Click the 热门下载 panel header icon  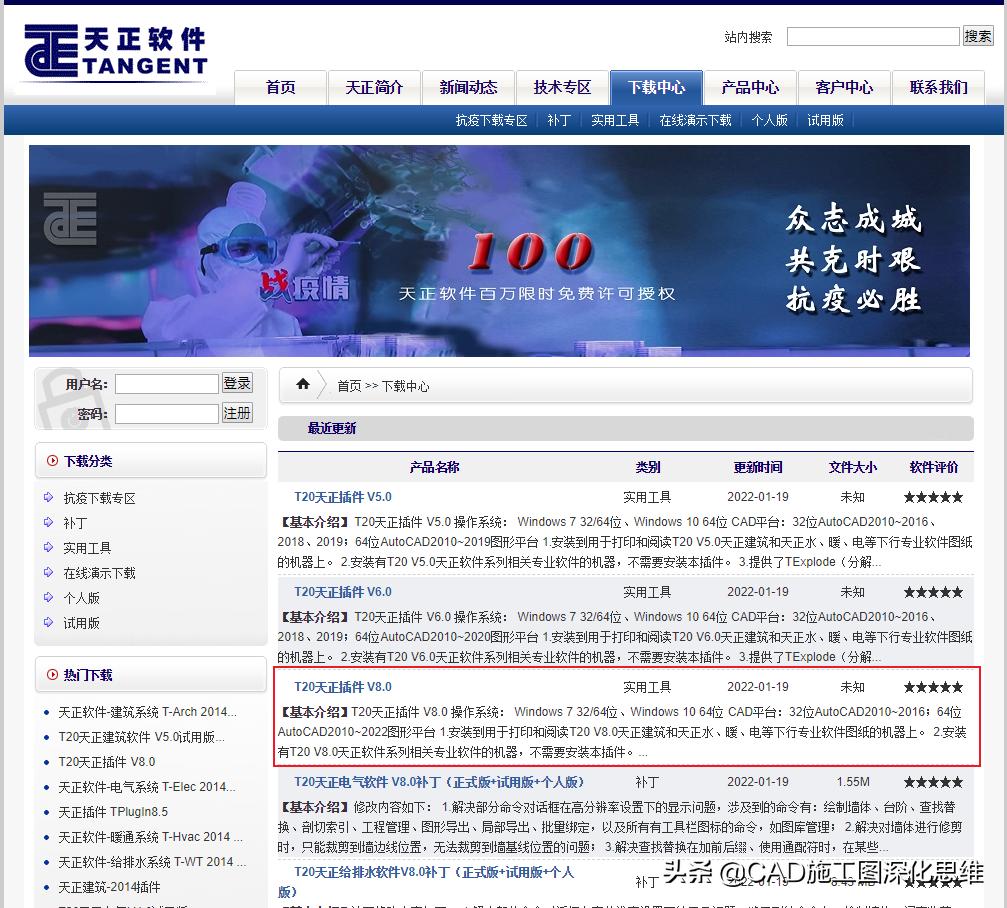pyautogui.click(x=53, y=674)
